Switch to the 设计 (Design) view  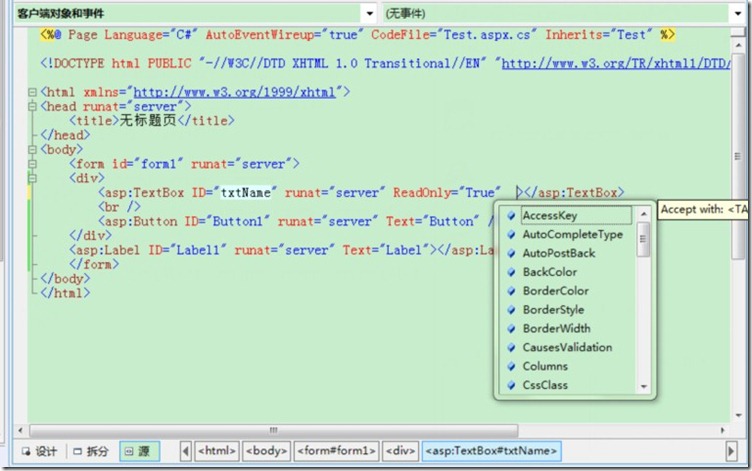tap(39, 451)
